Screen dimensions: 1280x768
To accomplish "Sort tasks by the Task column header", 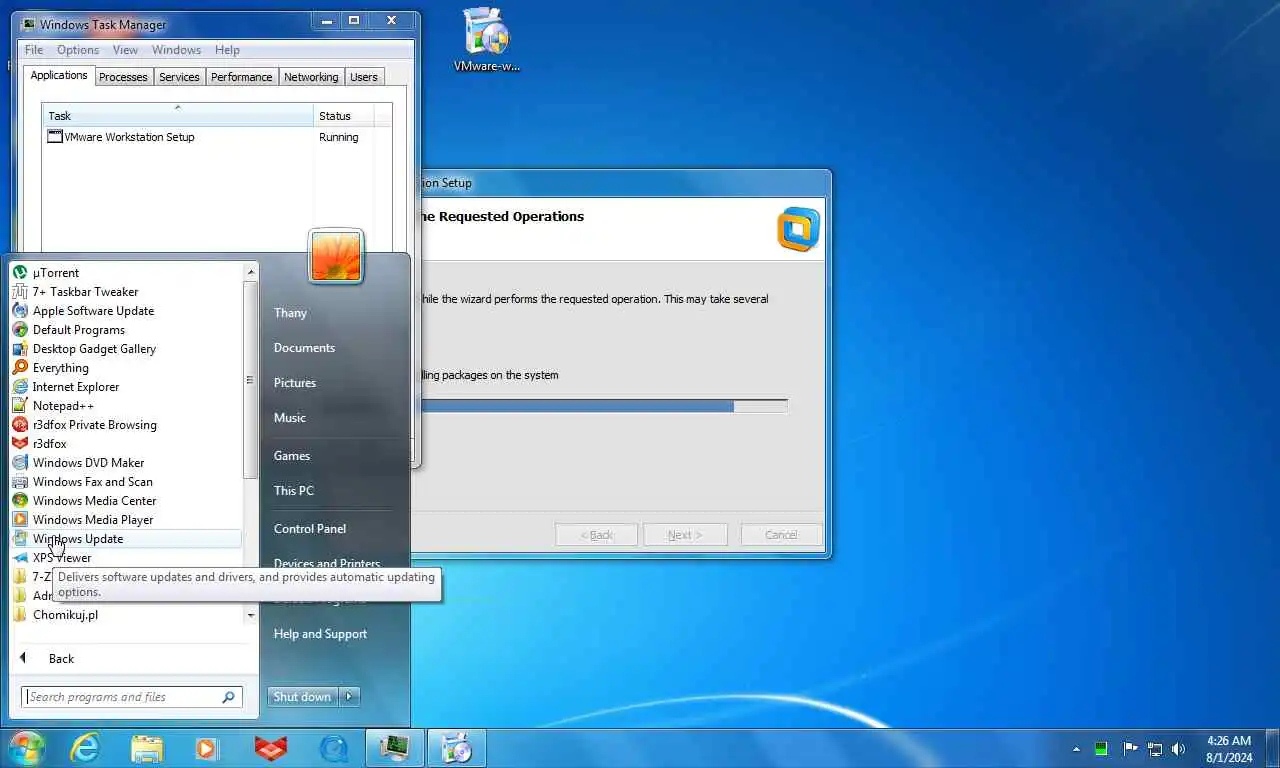I will (x=177, y=115).
